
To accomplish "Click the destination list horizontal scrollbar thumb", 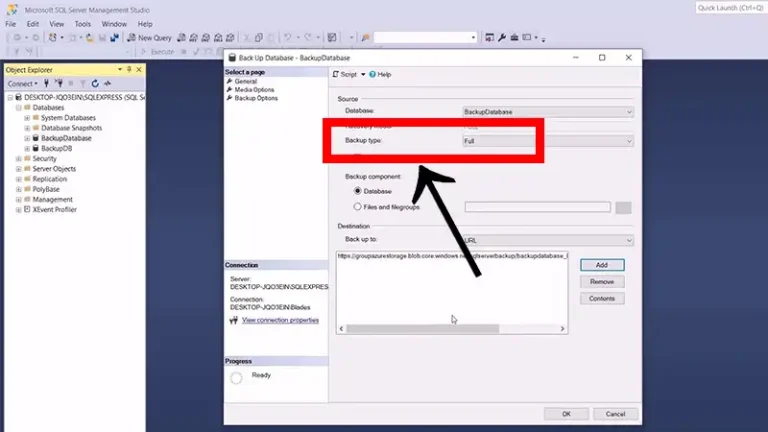I will coord(423,329).
